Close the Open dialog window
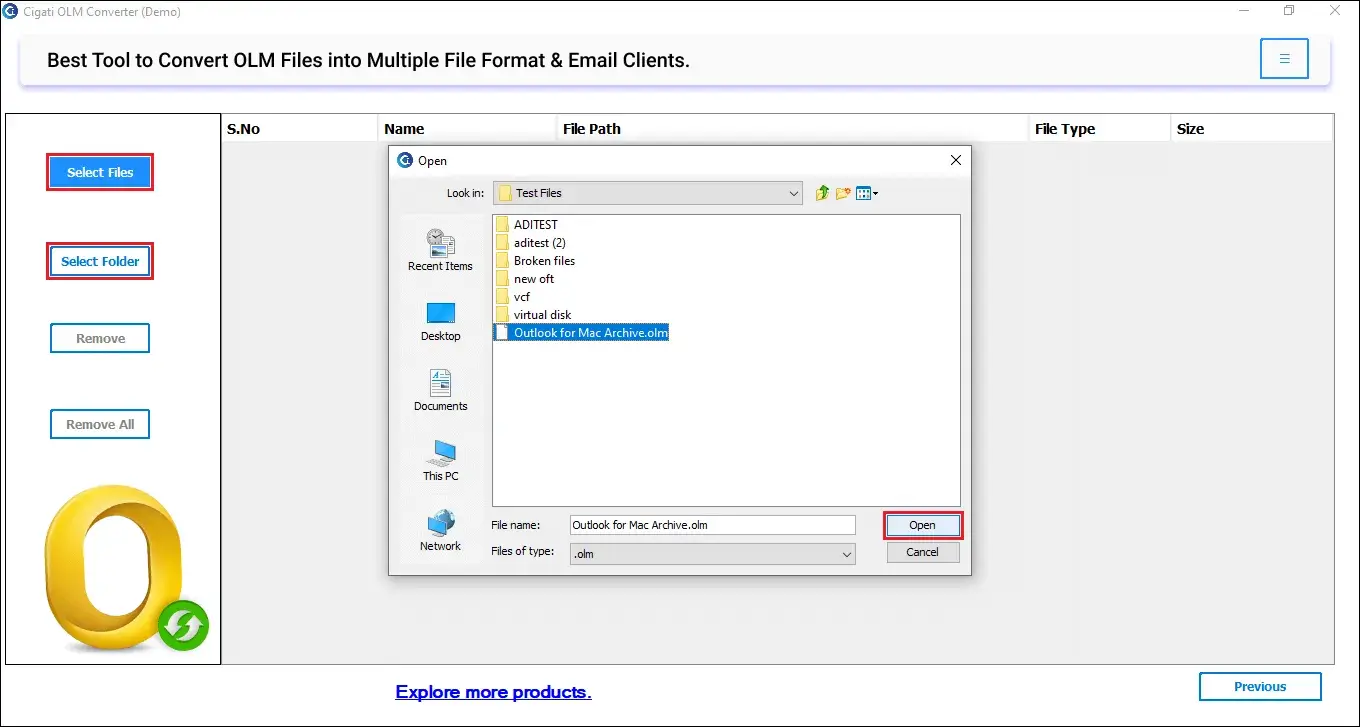The image size is (1360, 727). (x=956, y=160)
